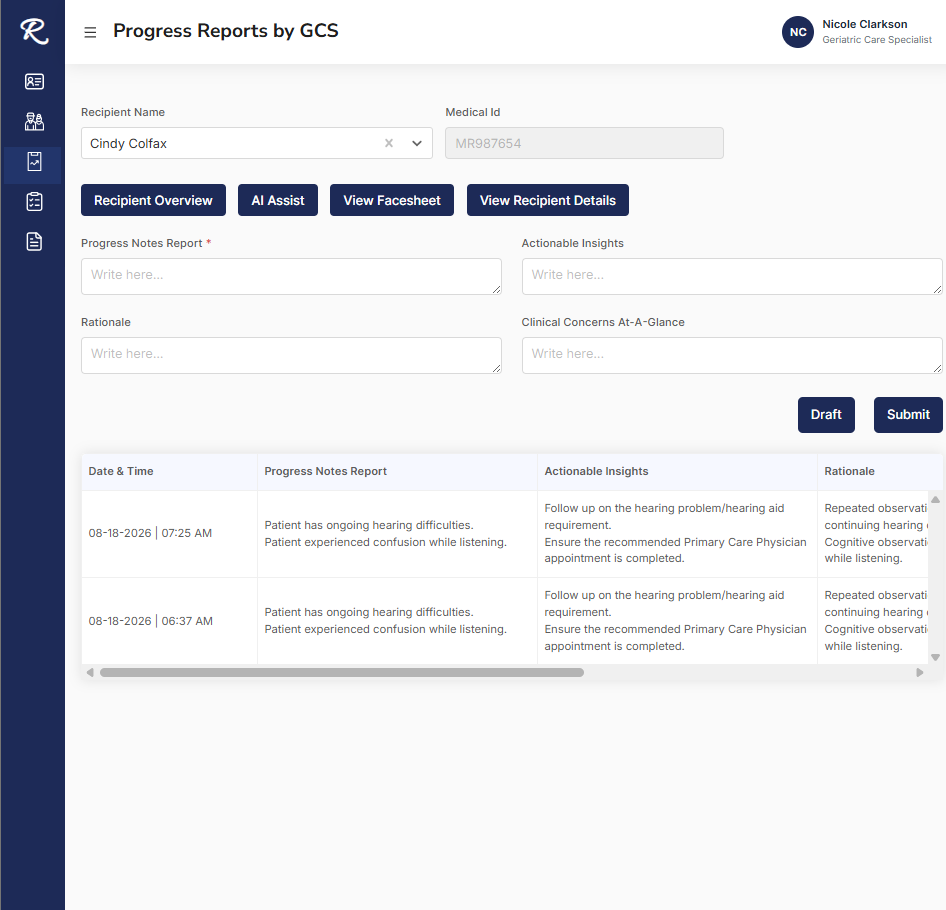
Task: Click the table's scroll left arrow
Action: point(90,672)
